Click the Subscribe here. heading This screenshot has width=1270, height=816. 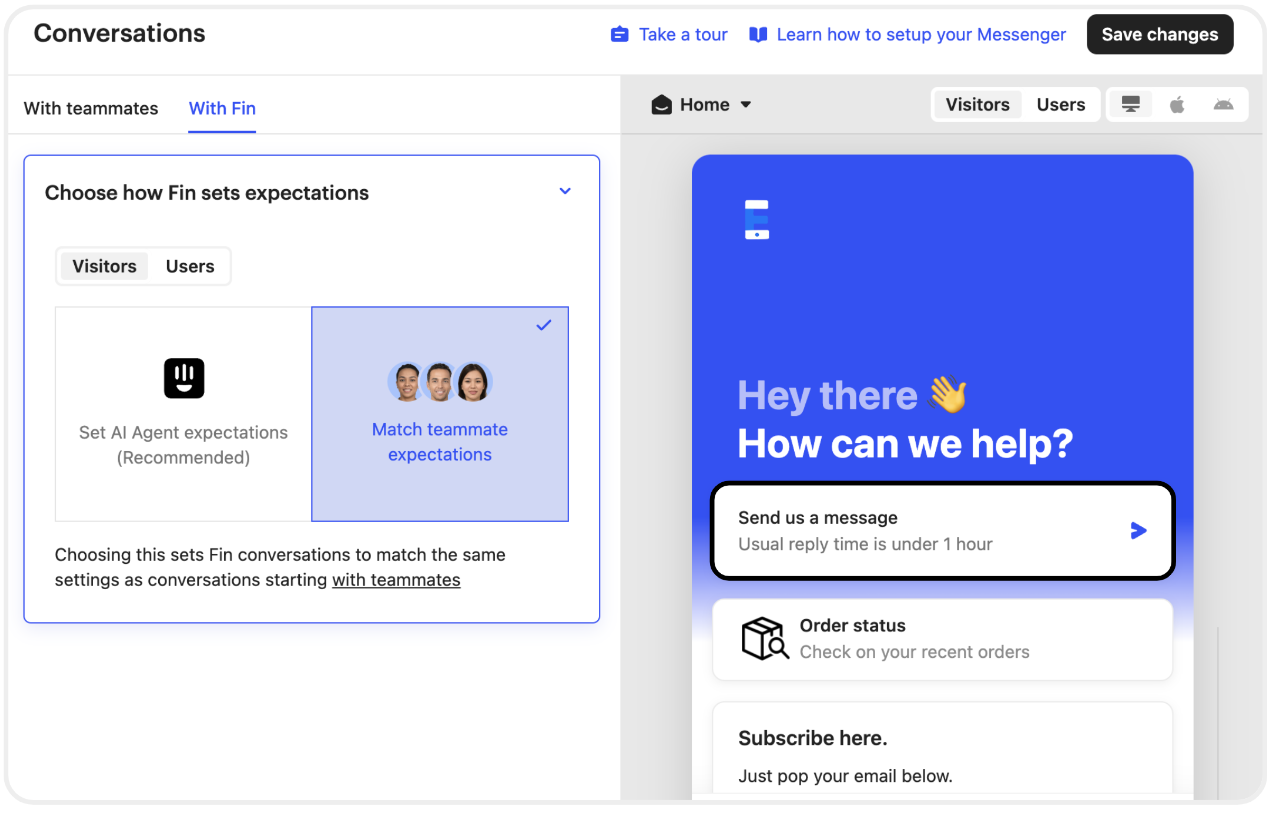(813, 738)
